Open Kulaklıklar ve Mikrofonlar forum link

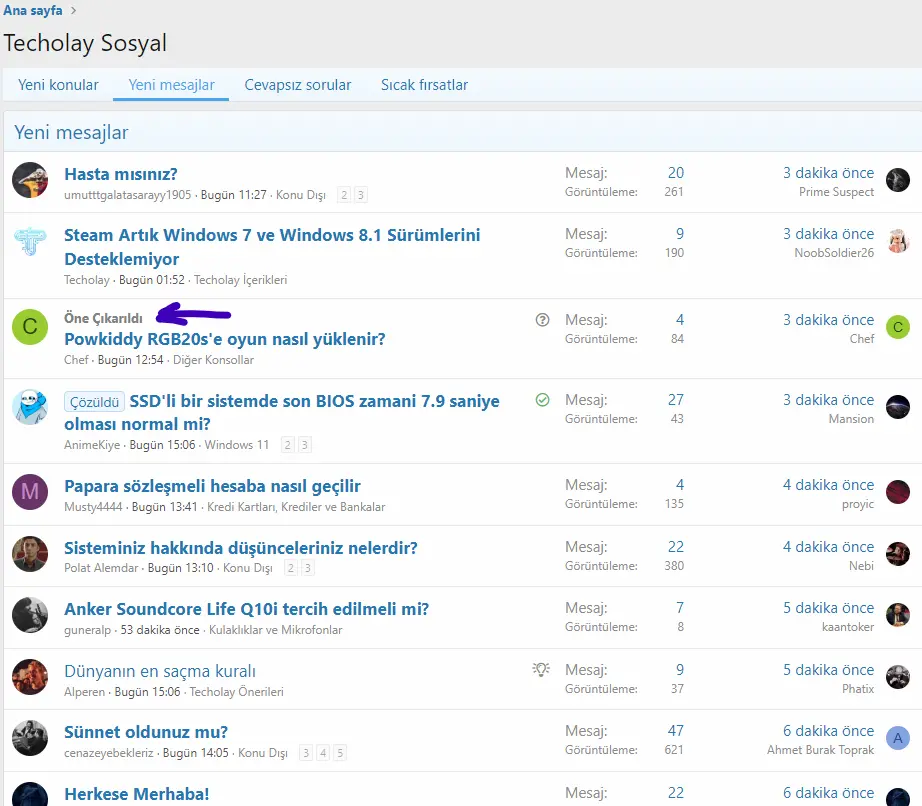point(275,630)
